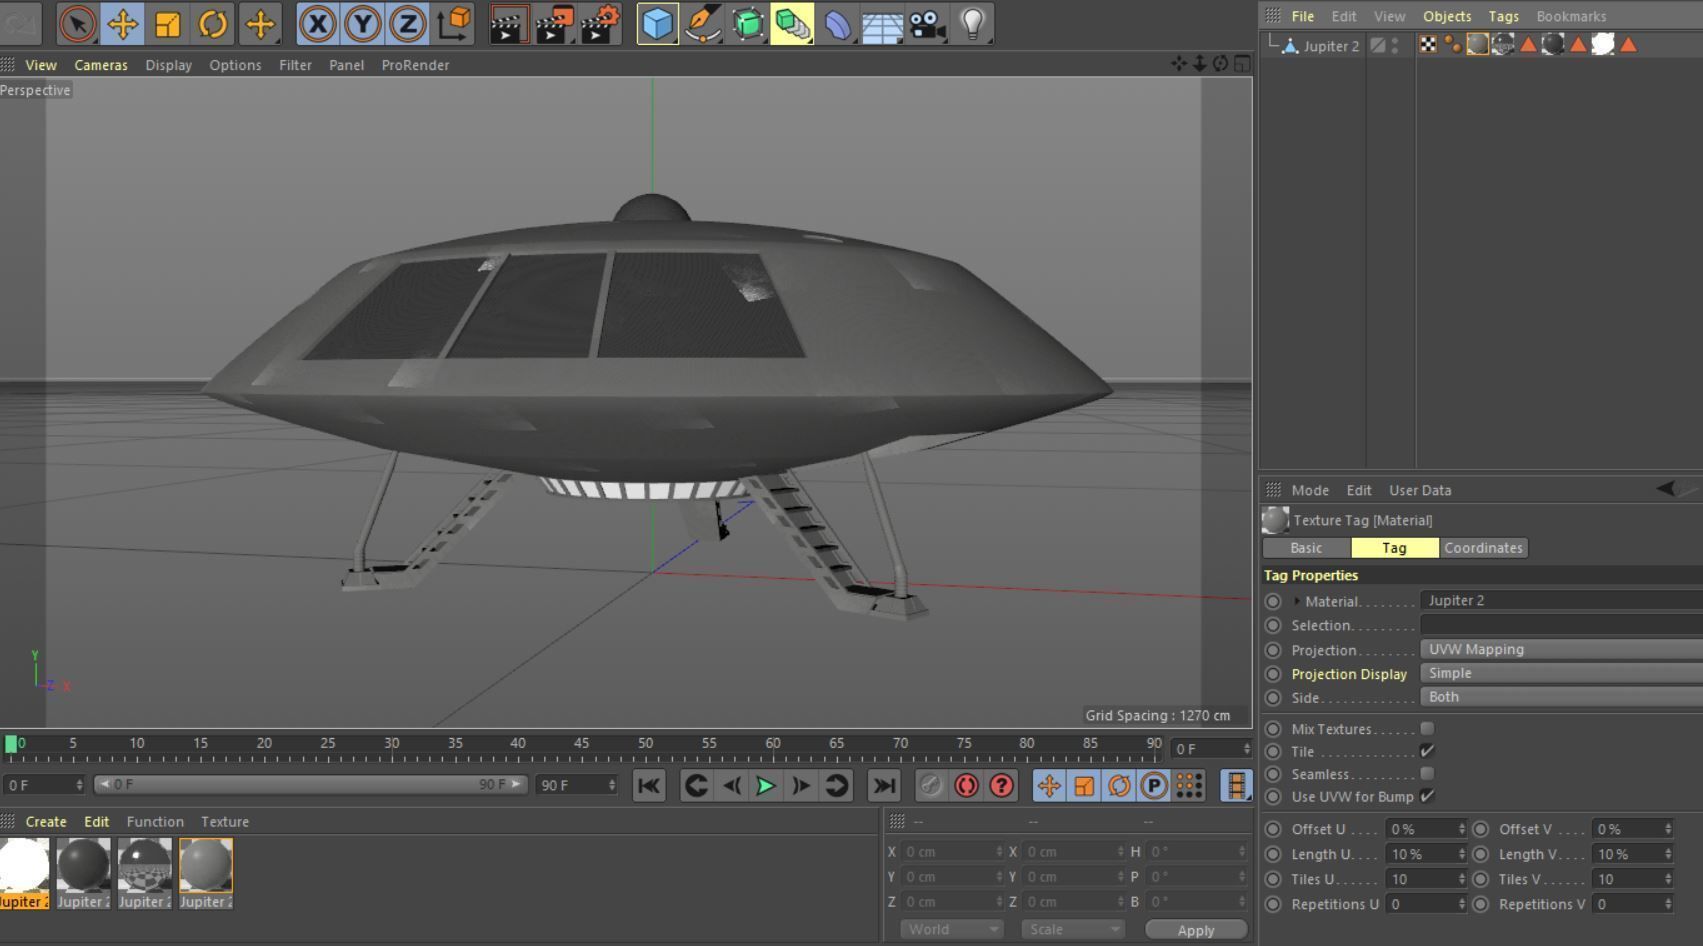Open the Side dropdown set to Both
This screenshot has width=1703, height=946.
click(1556, 697)
